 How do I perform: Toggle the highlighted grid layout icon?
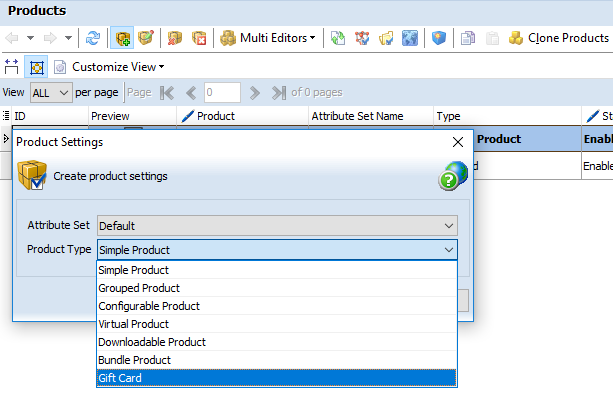36,67
